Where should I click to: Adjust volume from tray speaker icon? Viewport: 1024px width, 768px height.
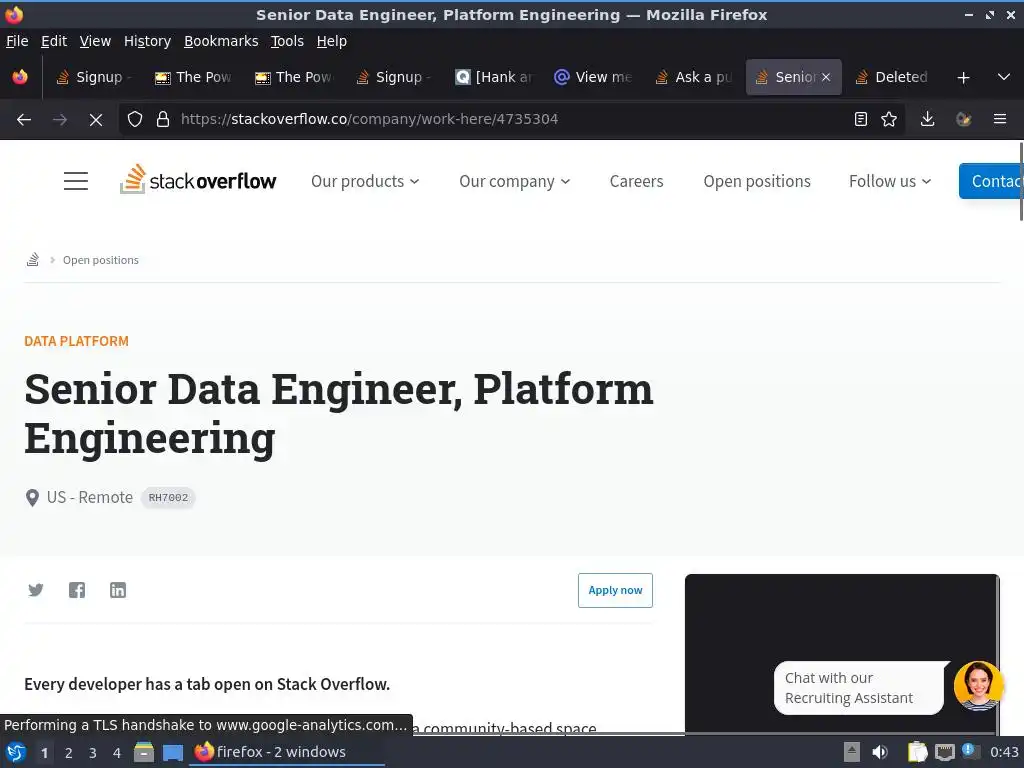pyautogui.click(x=880, y=752)
